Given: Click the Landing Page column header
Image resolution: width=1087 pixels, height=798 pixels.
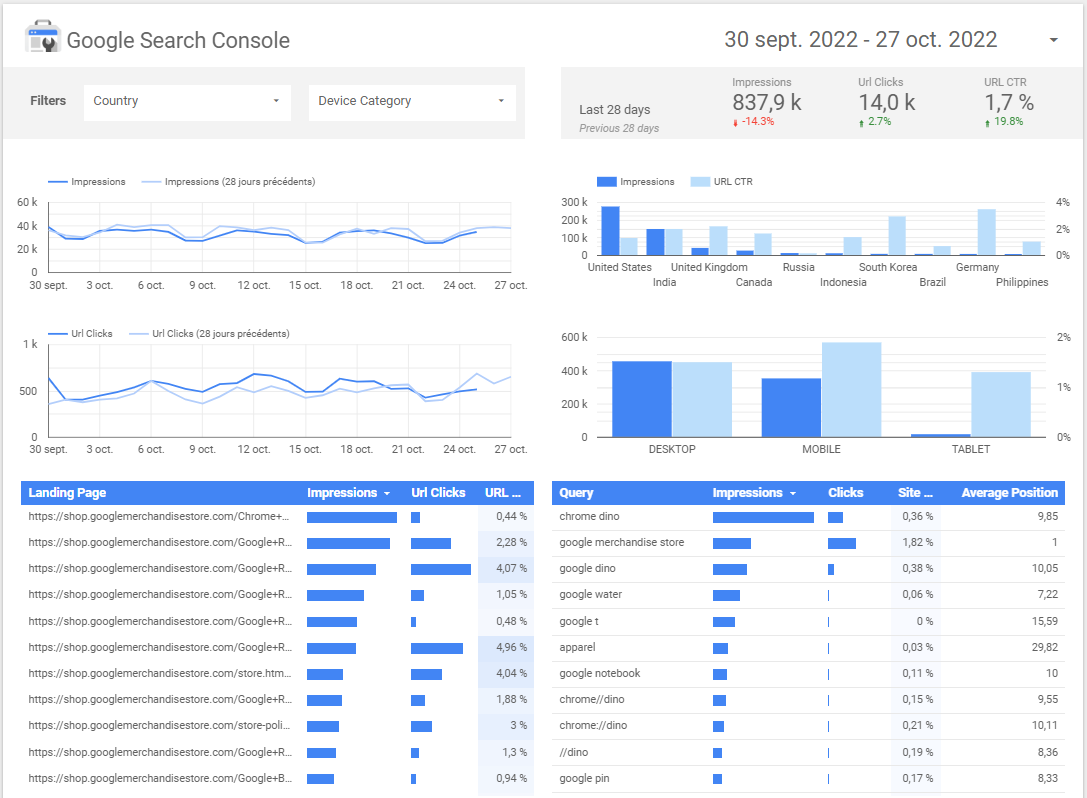Looking at the screenshot, I should (67, 493).
